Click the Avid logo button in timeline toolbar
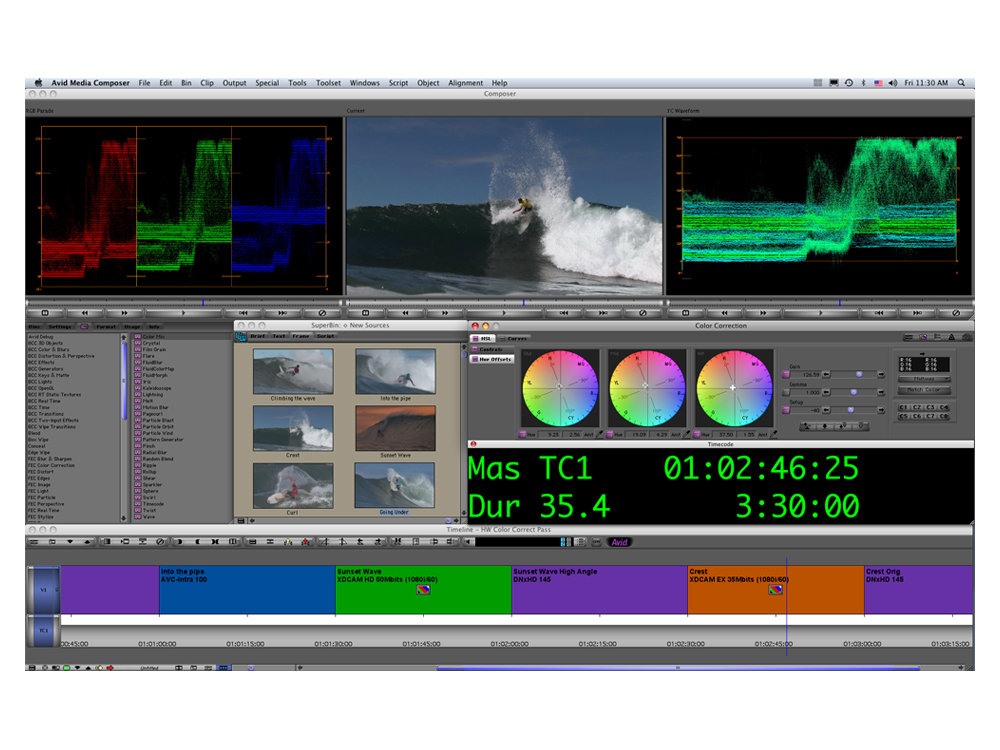 click(619, 542)
